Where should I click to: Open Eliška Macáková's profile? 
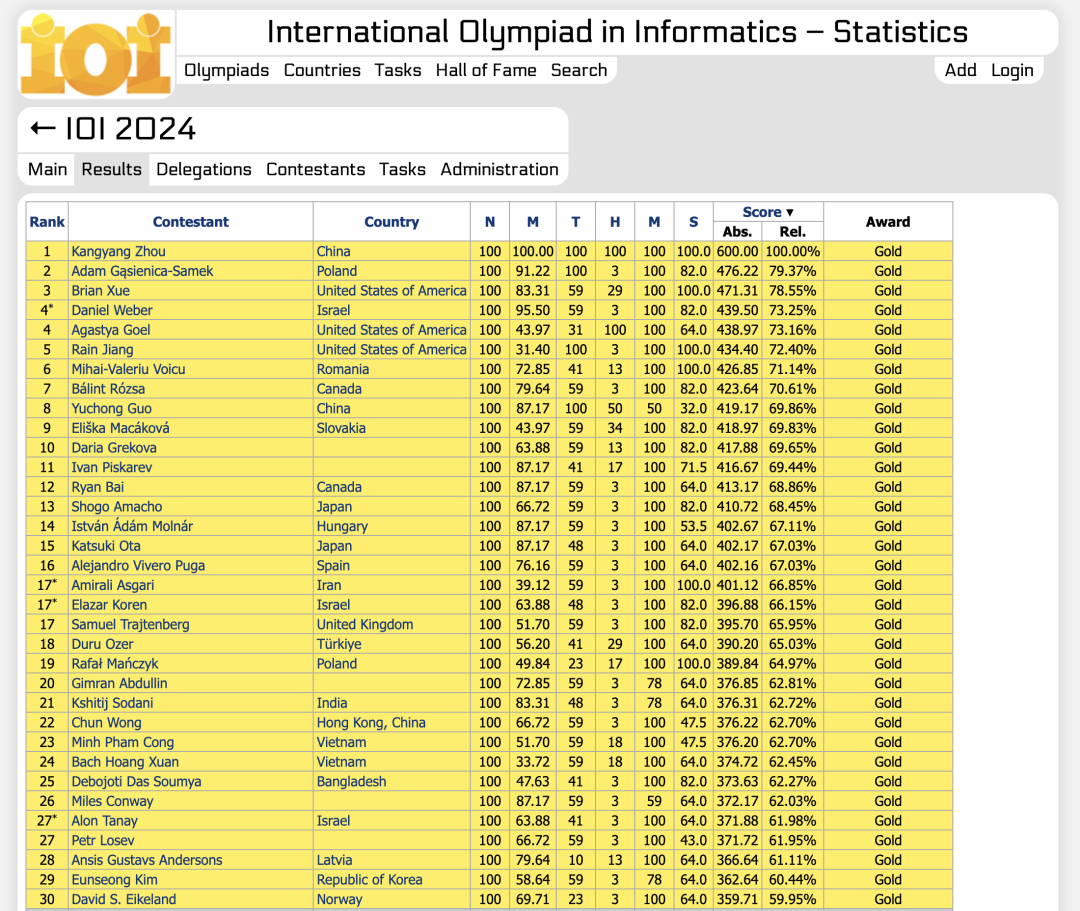tap(121, 428)
